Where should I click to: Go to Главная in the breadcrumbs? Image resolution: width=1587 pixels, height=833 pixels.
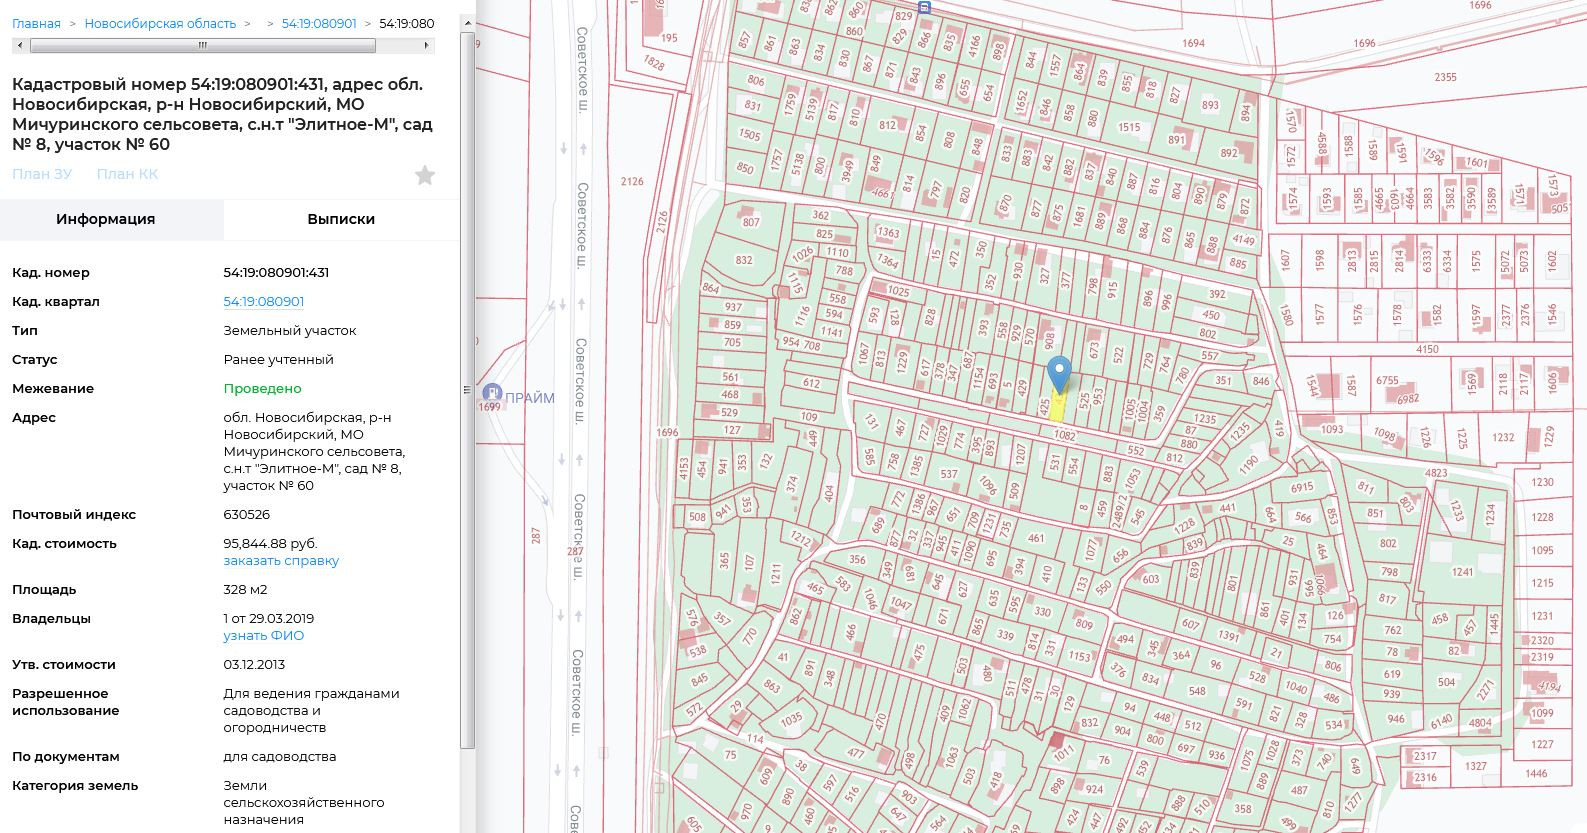click(x=36, y=23)
